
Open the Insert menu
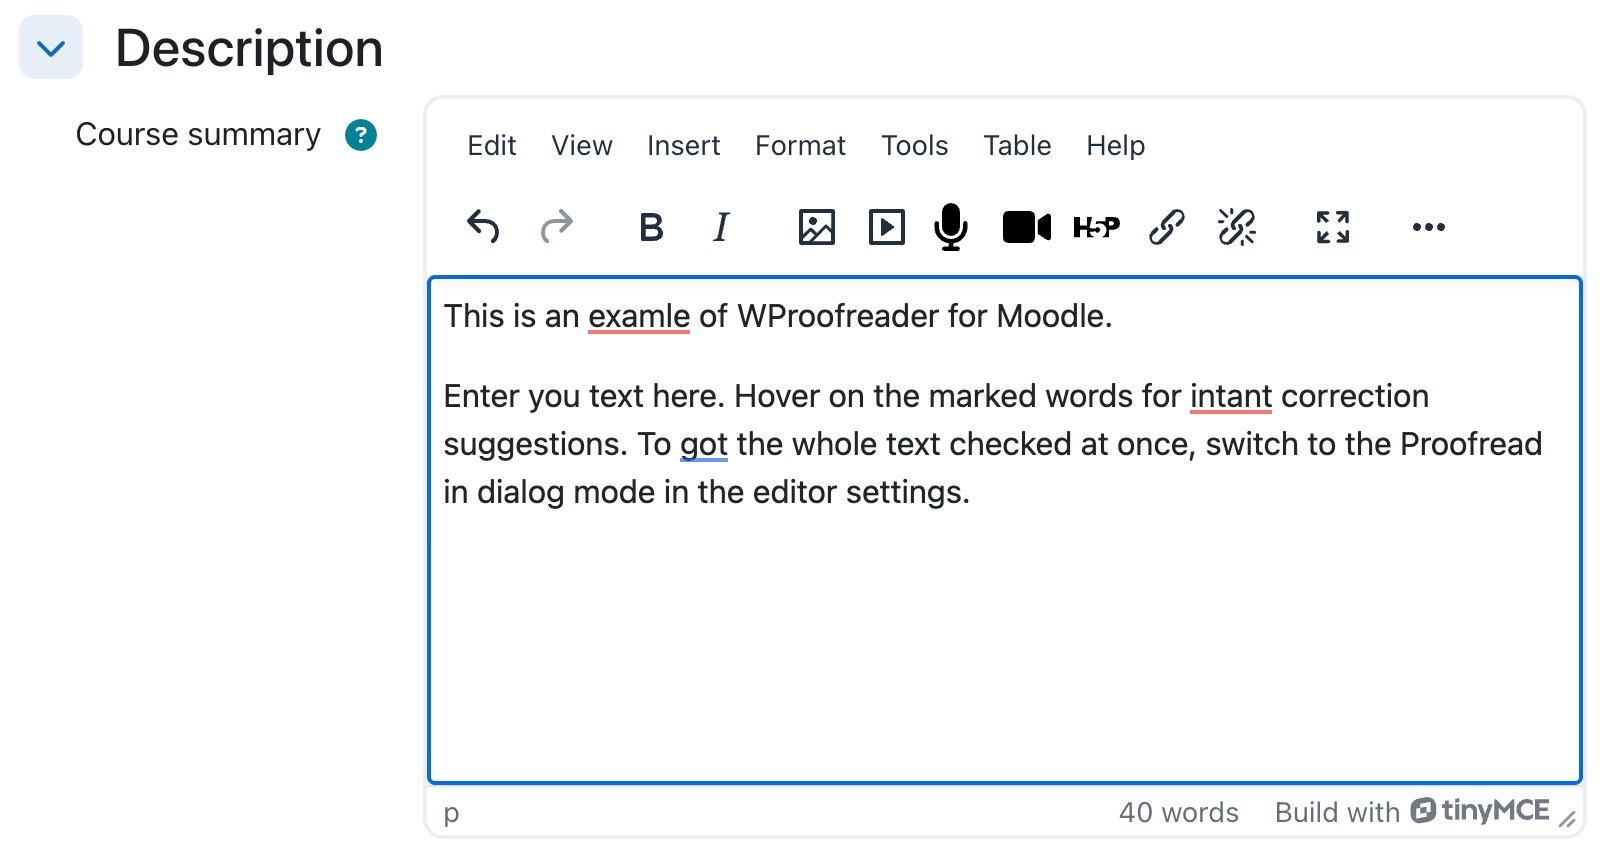(x=684, y=146)
